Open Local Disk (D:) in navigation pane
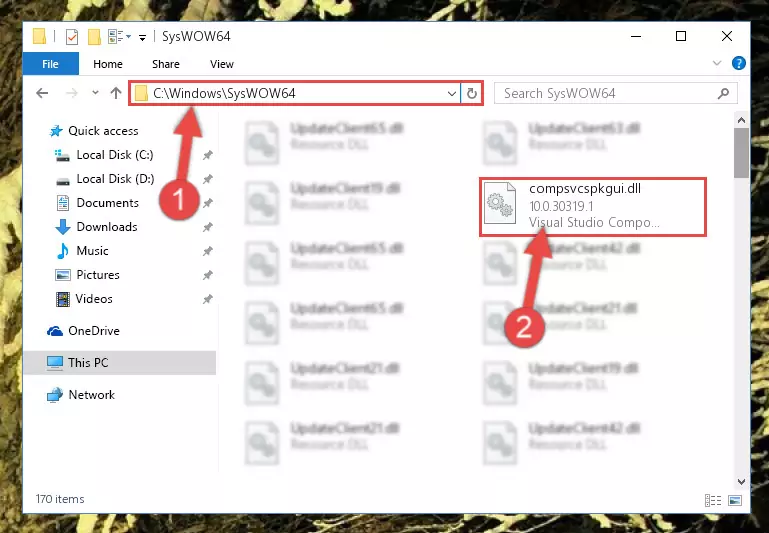Viewport: 769px width, 533px height. point(115,179)
